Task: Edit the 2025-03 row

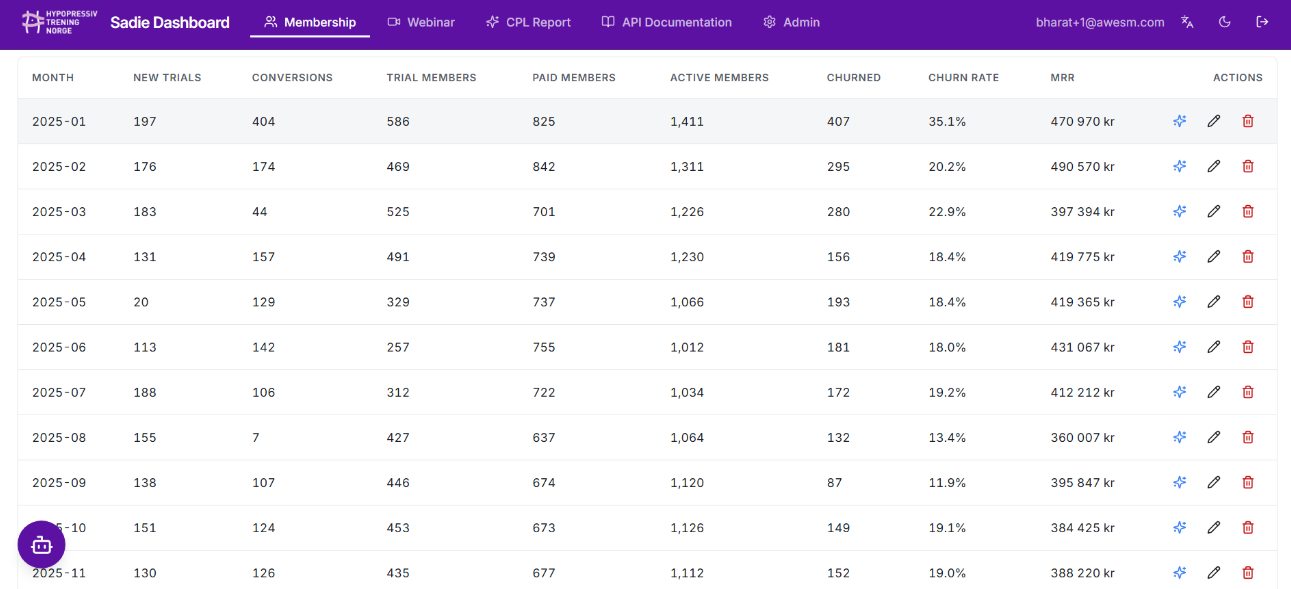Action: point(1214,211)
